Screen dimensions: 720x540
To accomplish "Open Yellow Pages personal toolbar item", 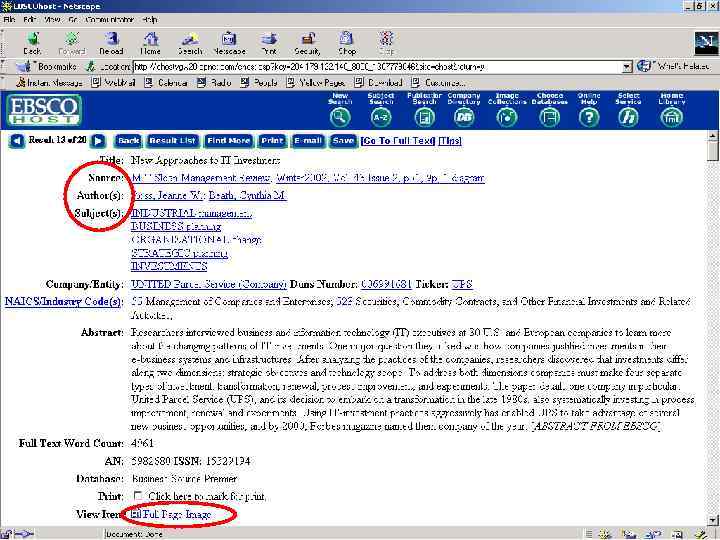I will click(315, 83).
